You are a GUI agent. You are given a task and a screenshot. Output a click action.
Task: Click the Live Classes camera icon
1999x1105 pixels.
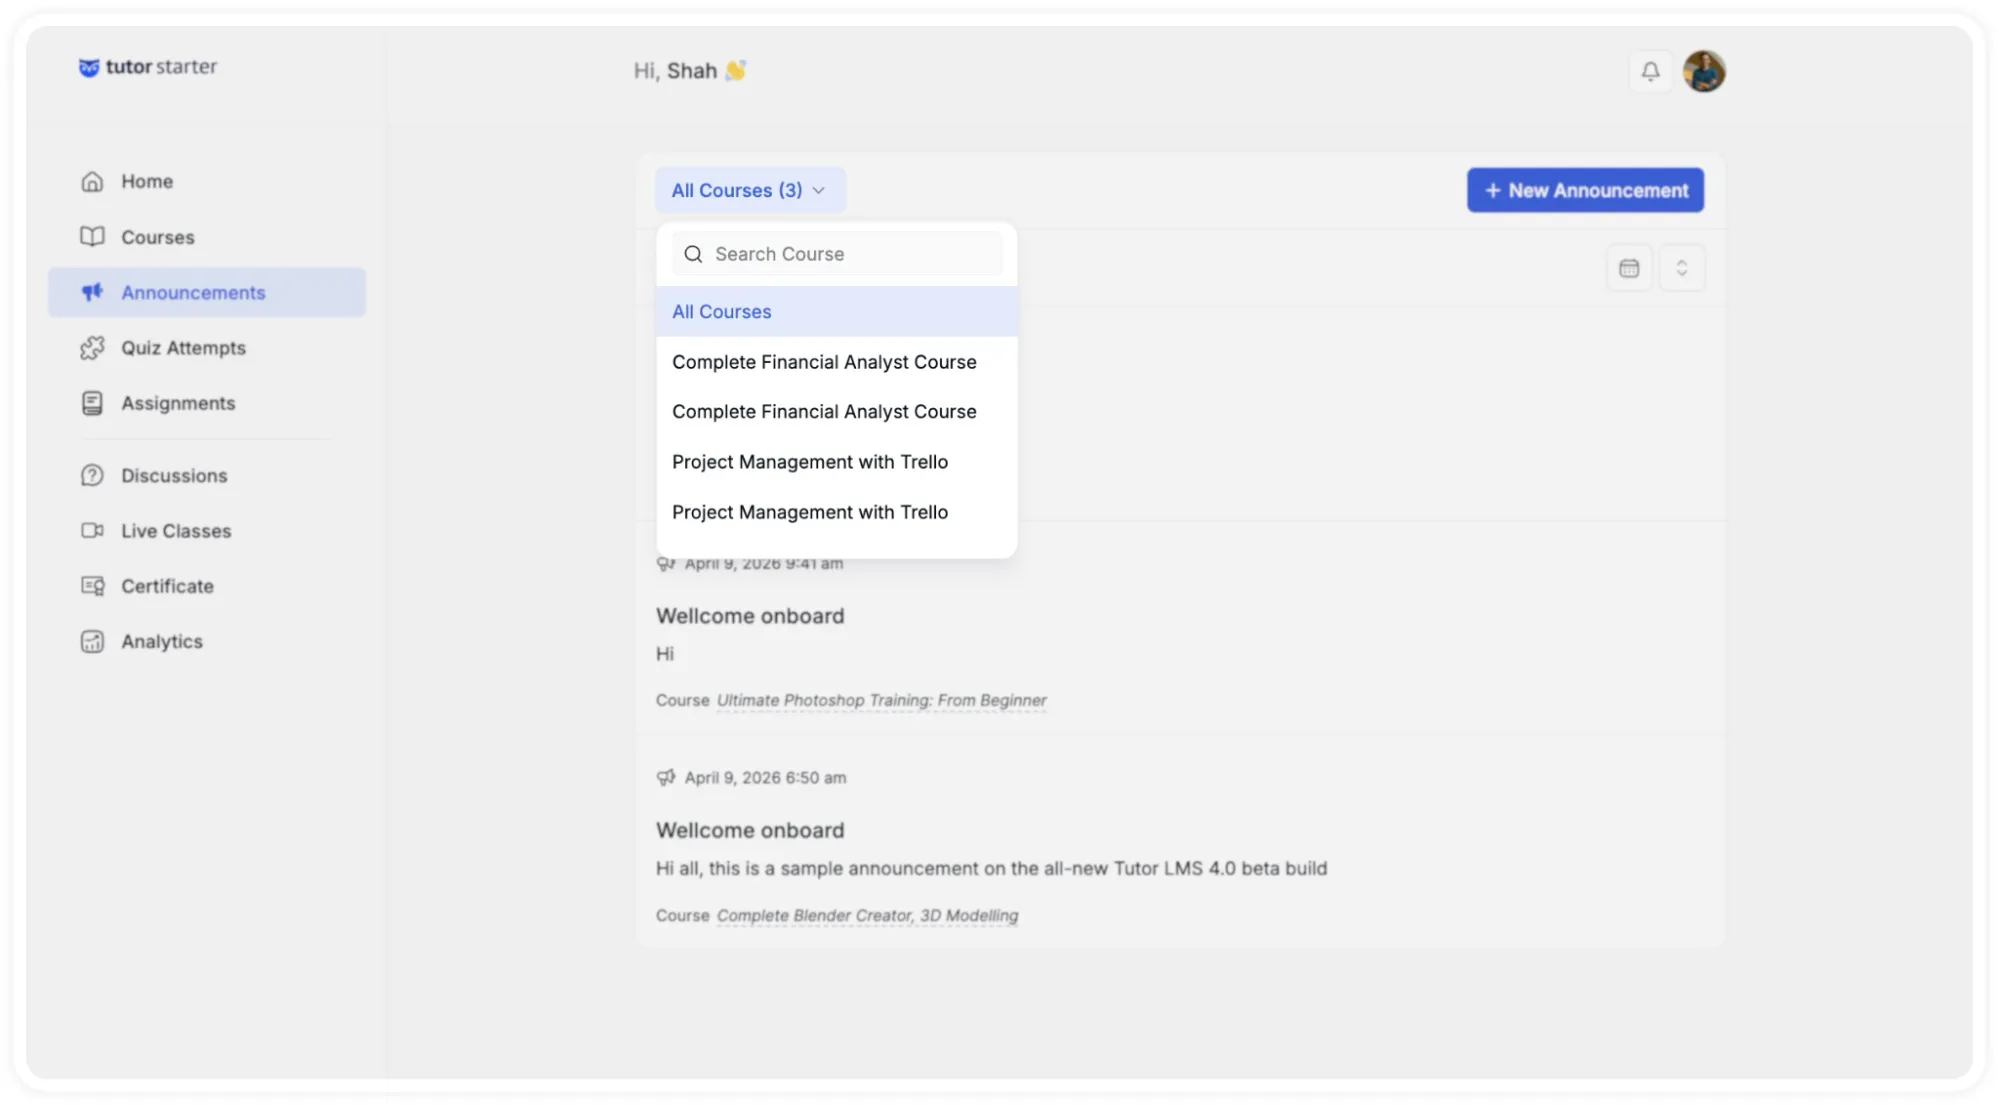tap(92, 531)
